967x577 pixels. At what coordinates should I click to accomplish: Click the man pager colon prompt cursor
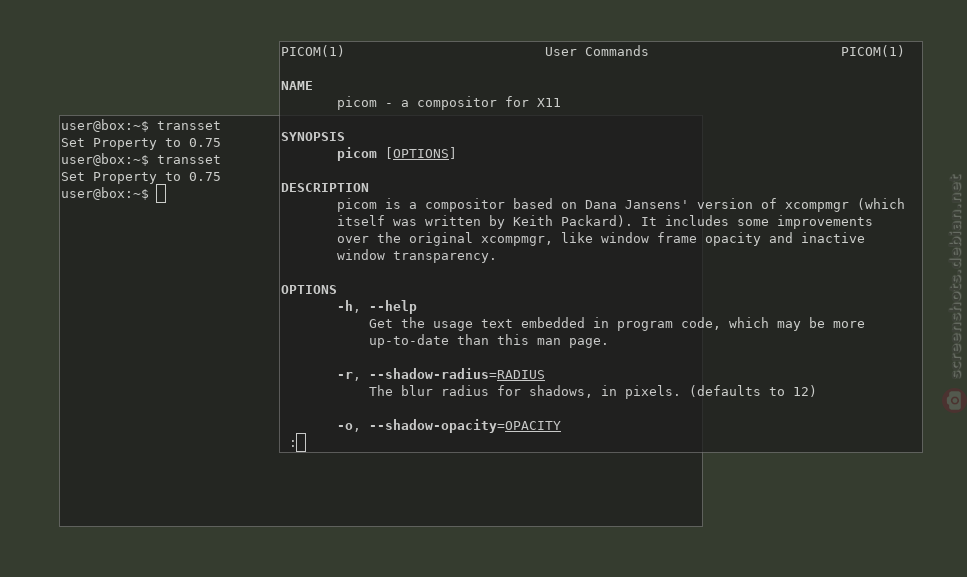click(x=301, y=442)
